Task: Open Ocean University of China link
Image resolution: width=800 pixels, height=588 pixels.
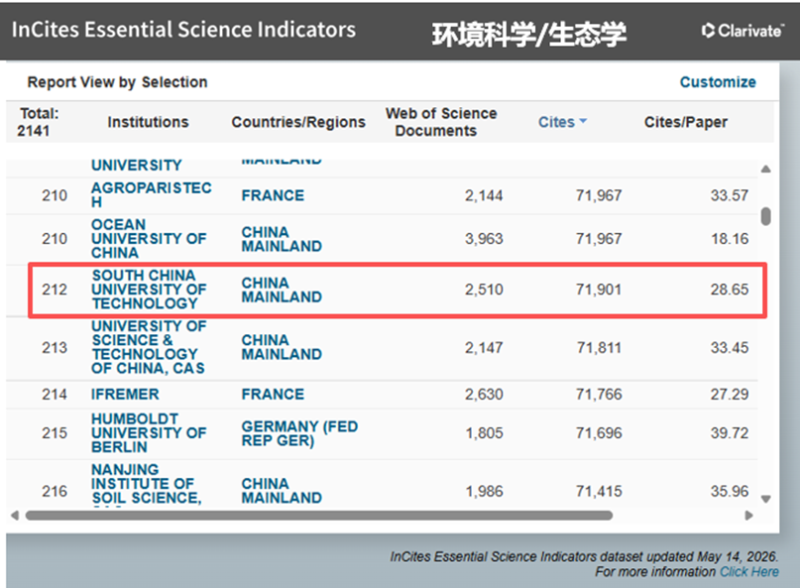Action: pos(148,238)
